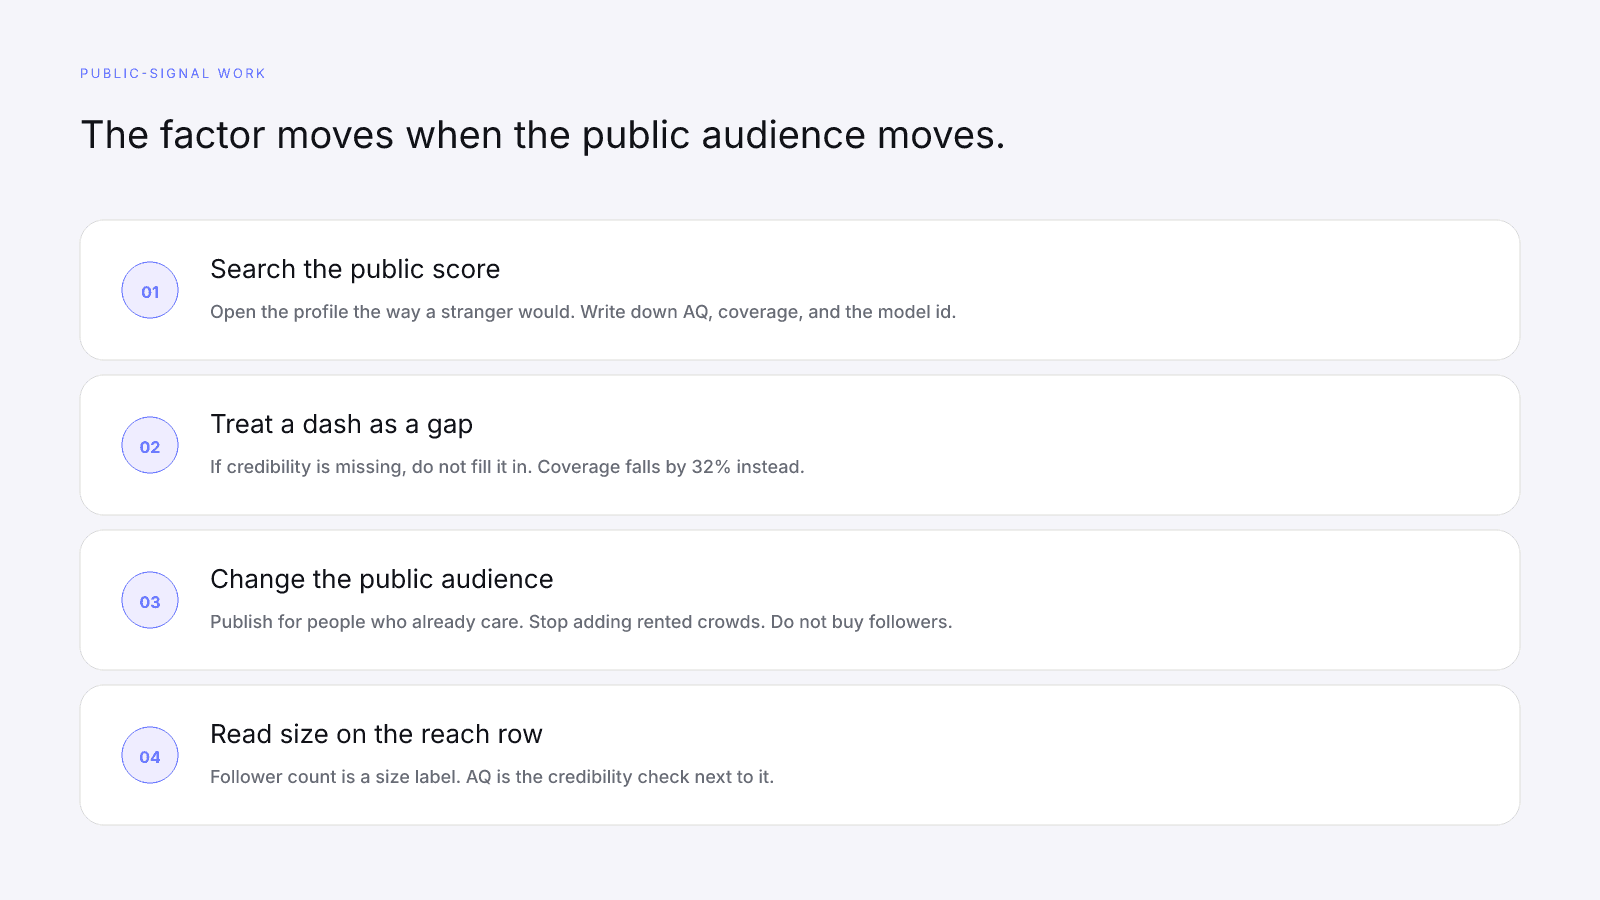The image size is (1600, 900).
Task: Click the 04 step number badge
Action: pos(150,755)
